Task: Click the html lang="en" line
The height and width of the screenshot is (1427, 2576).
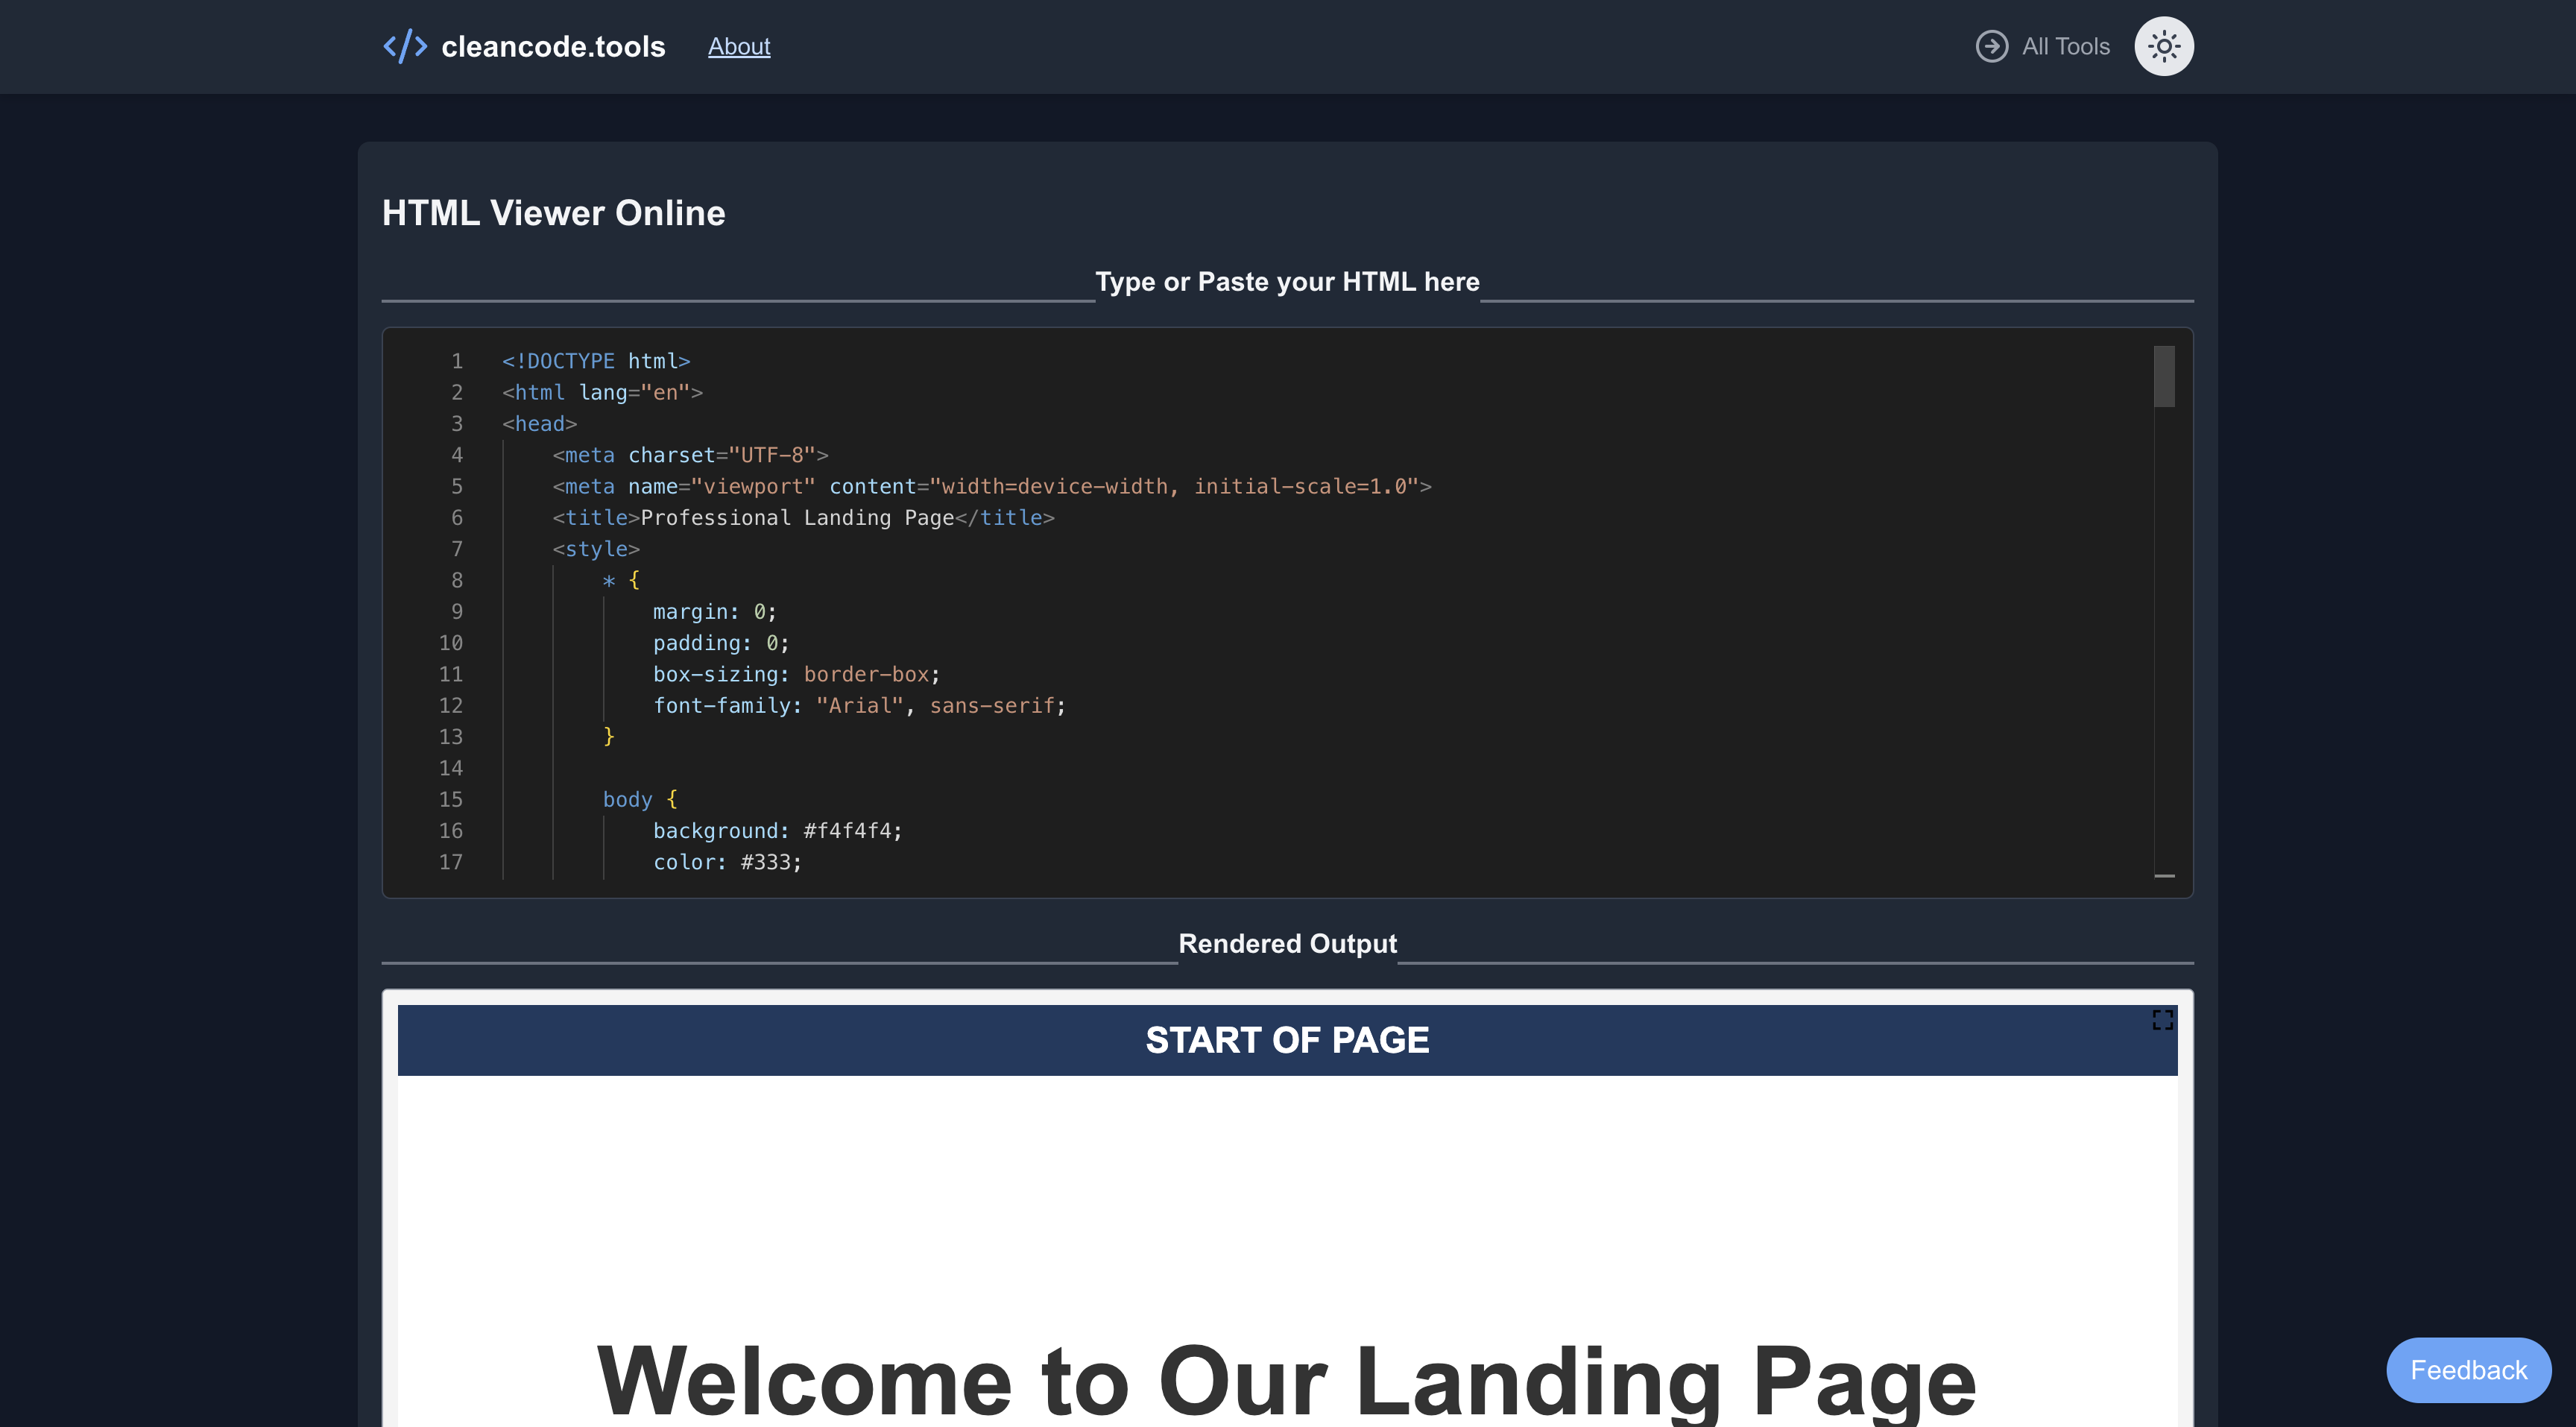Action: (x=602, y=392)
